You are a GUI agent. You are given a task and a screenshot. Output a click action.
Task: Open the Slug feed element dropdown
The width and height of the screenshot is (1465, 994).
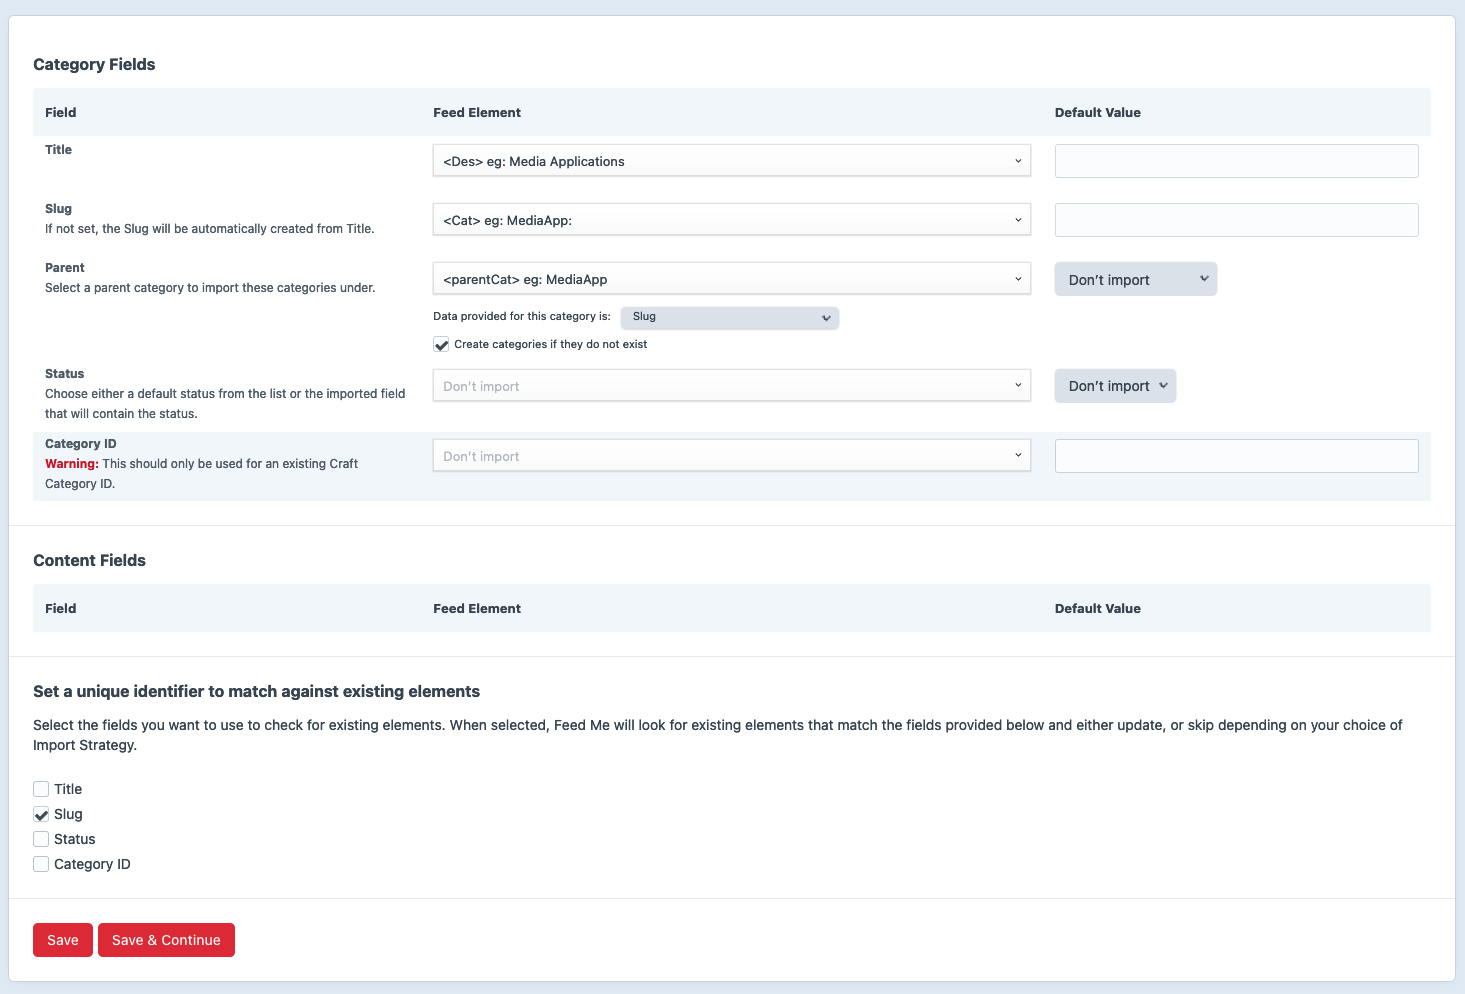coord(731,219)
